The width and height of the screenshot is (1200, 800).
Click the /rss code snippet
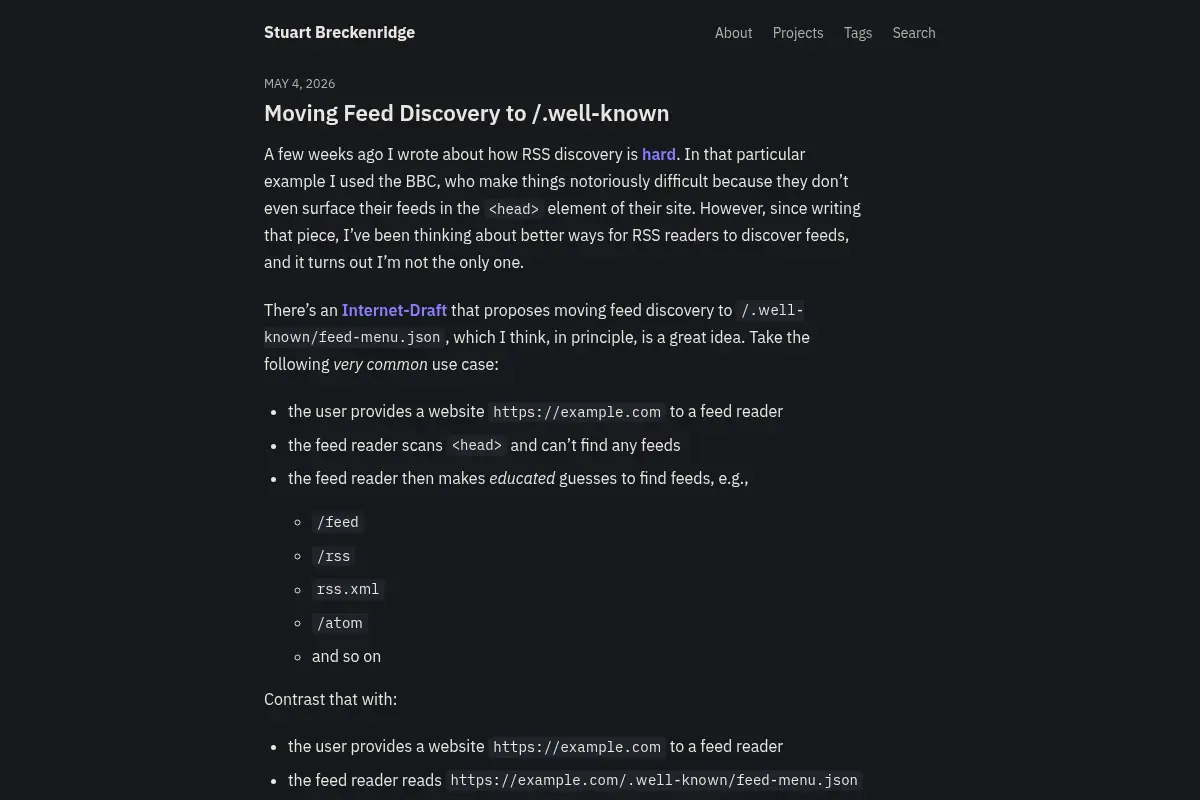pyautogui.click(x=334, y=556)
